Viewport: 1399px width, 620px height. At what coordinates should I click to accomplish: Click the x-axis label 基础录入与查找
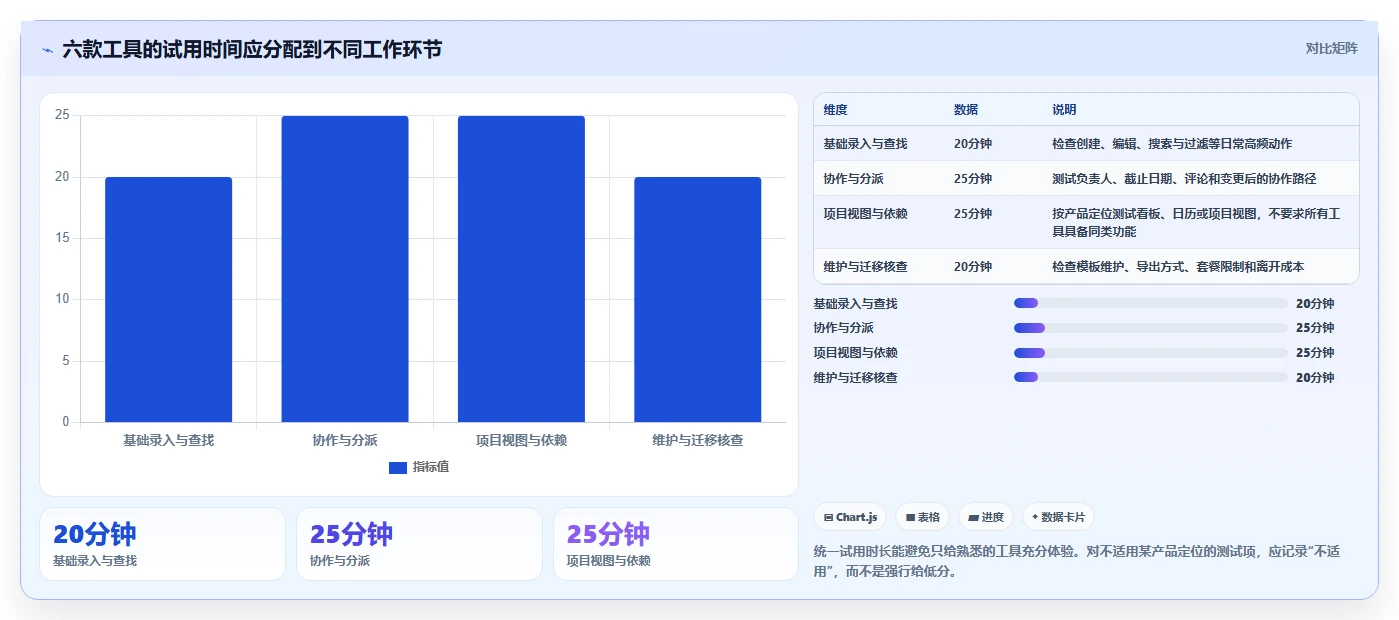pos(168,440)
